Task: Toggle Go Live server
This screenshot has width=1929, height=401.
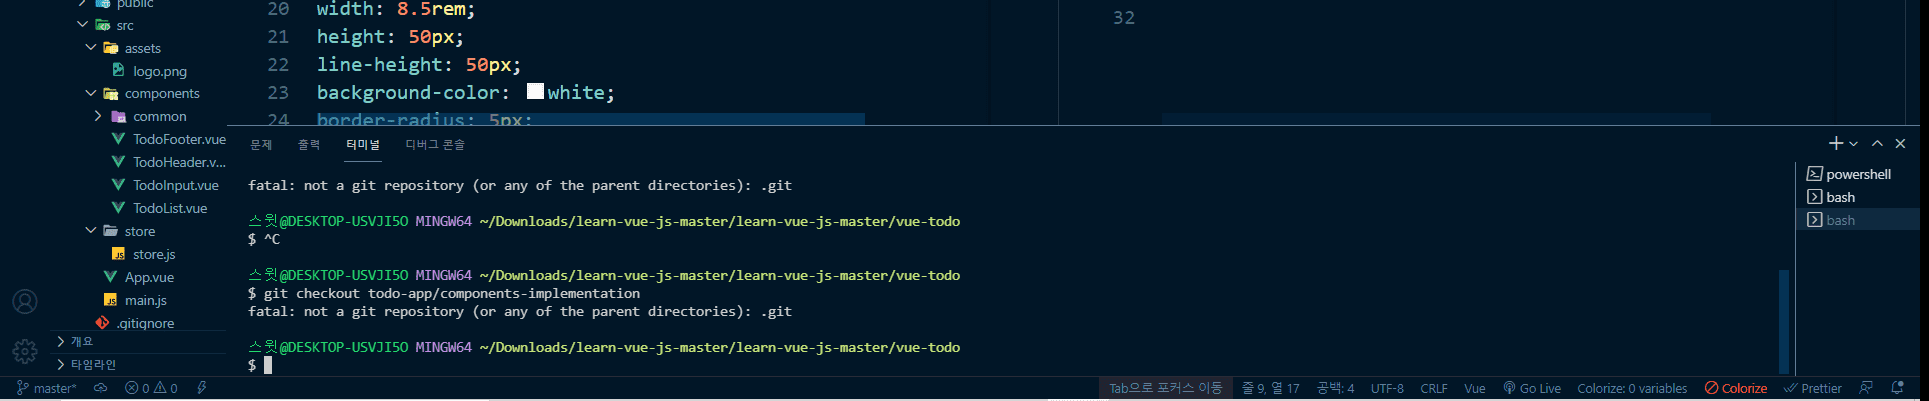Action: [x=1531, y=388]
